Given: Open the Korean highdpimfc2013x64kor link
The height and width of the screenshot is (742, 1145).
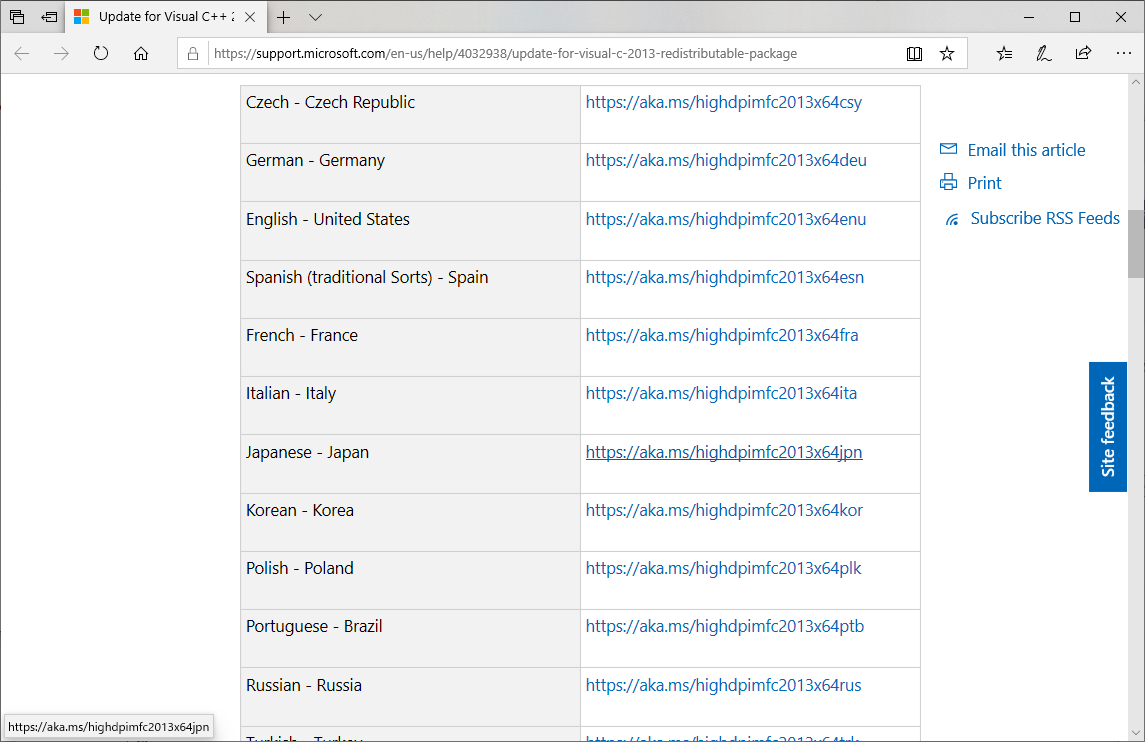Looking at the screenshot, I should click(724, 510).
